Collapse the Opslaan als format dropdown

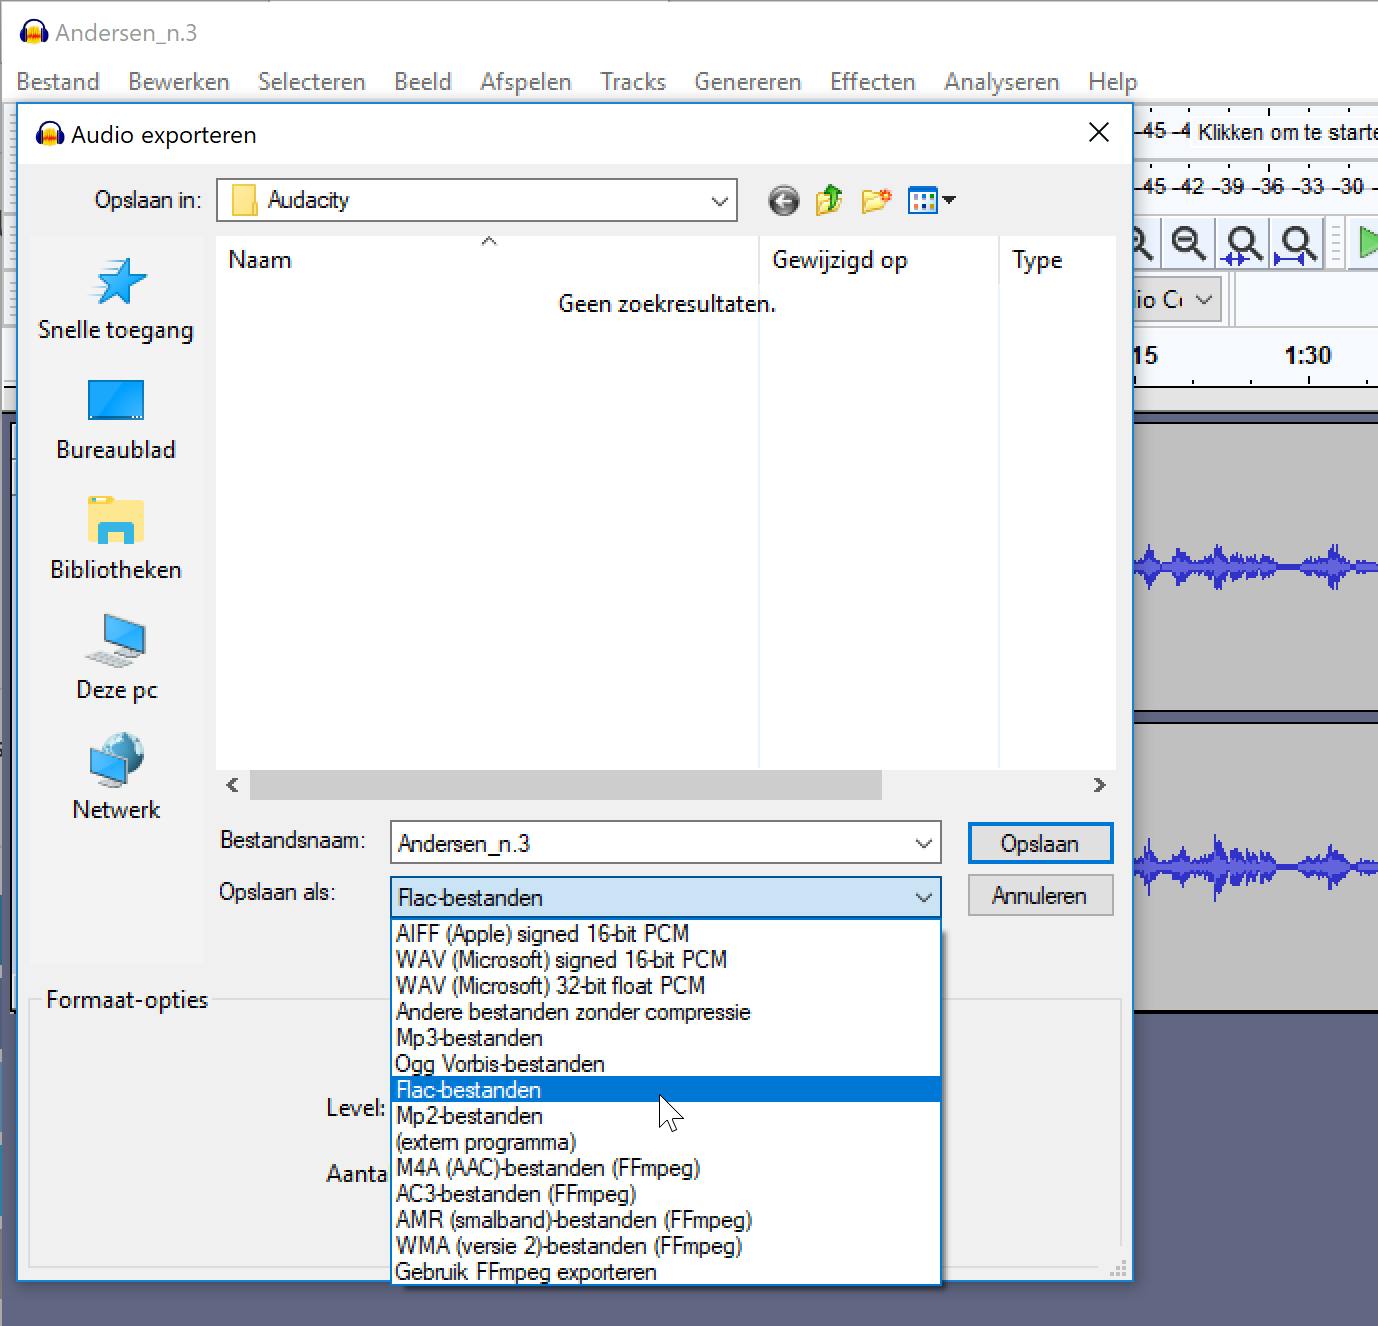(923, 898)
